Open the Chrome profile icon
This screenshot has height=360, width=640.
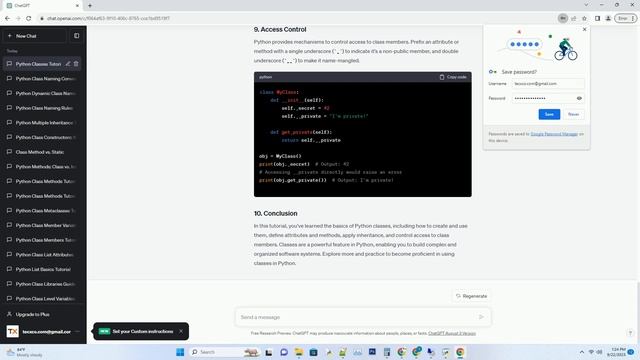[608, 18]
